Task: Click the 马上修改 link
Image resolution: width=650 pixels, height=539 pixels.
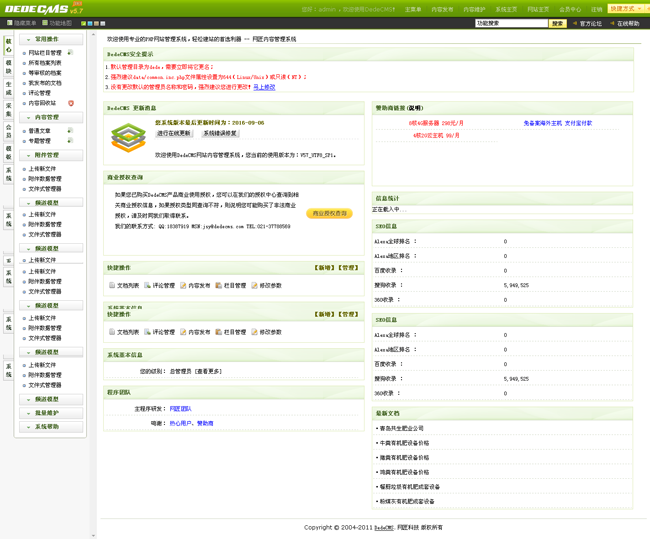Action: 264,87
